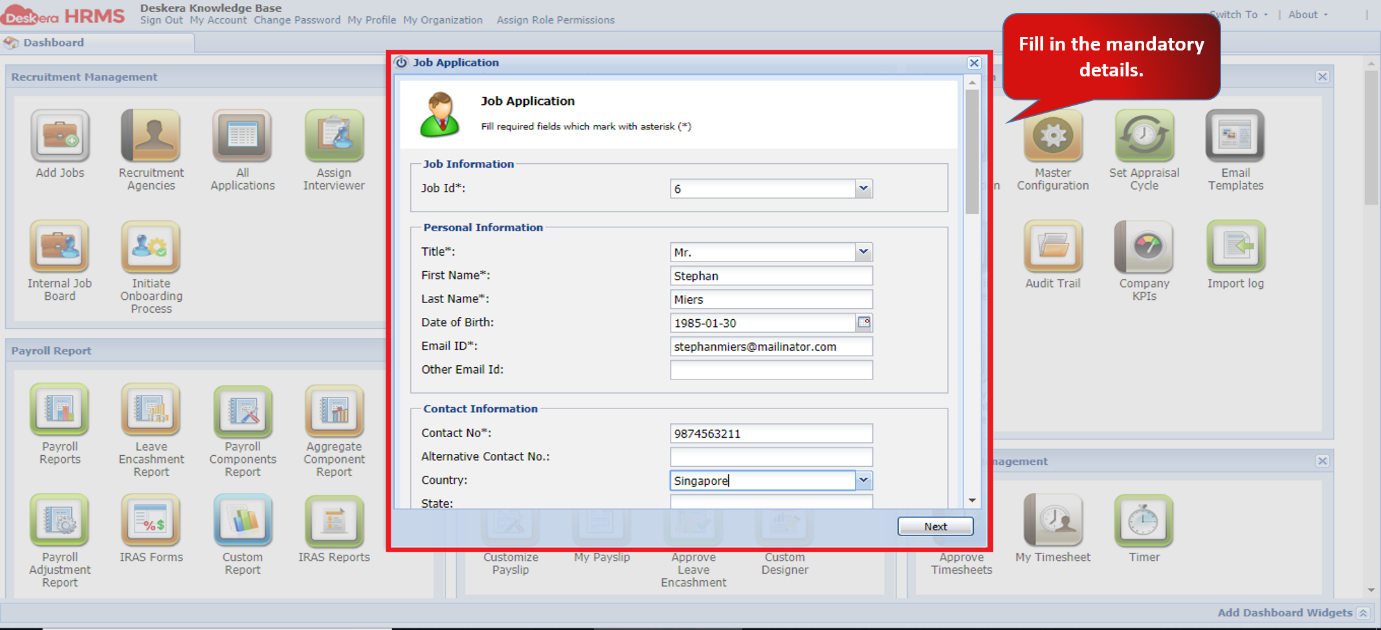Image resolution: width=1381 pixels, height=630 pixels.
Task: Click the Next button
Action: (x=935, y=526)
